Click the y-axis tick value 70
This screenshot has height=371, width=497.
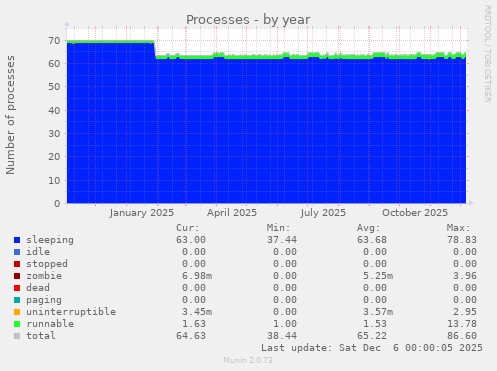tap(54, 41)
